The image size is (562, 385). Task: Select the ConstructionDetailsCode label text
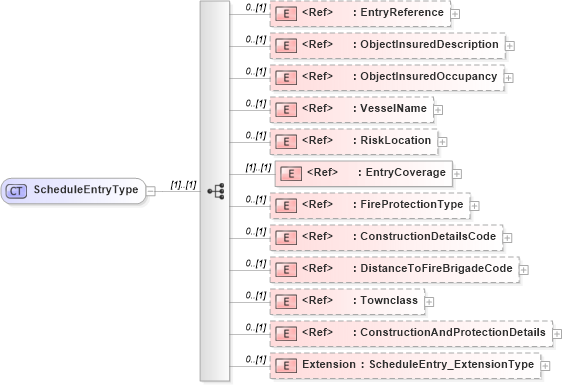tap(428, 236)
